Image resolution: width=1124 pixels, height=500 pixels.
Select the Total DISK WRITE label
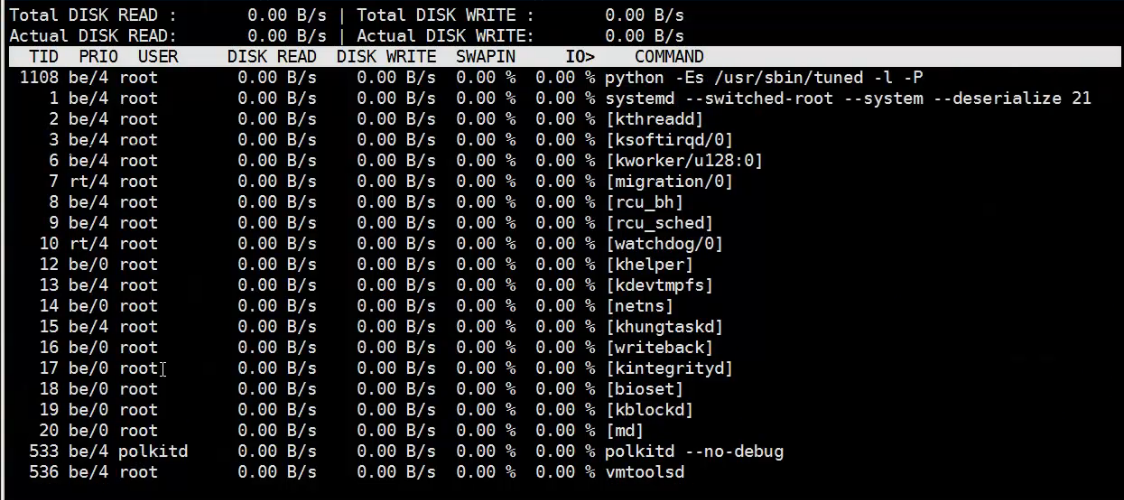(445, 15)
